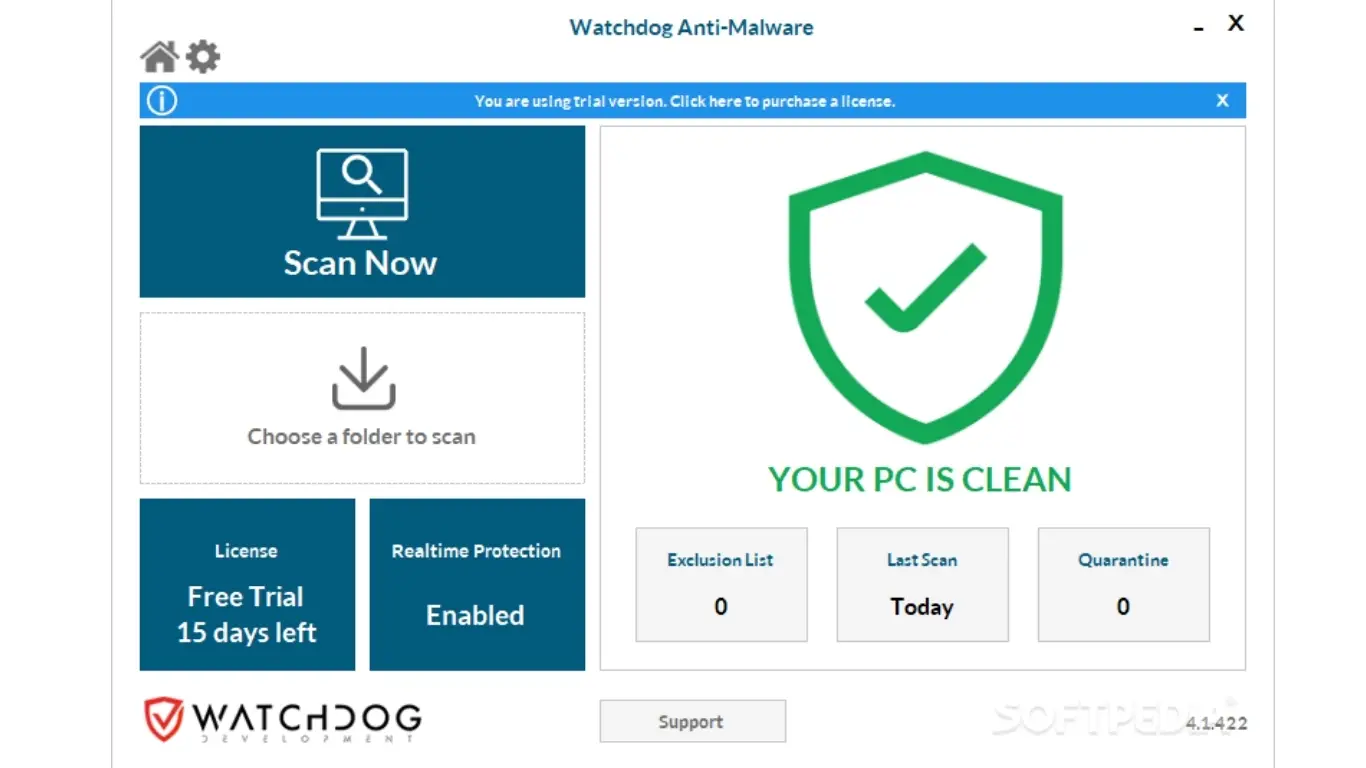
Task: Open the Exclusion List panel
Action: point(720,585)
